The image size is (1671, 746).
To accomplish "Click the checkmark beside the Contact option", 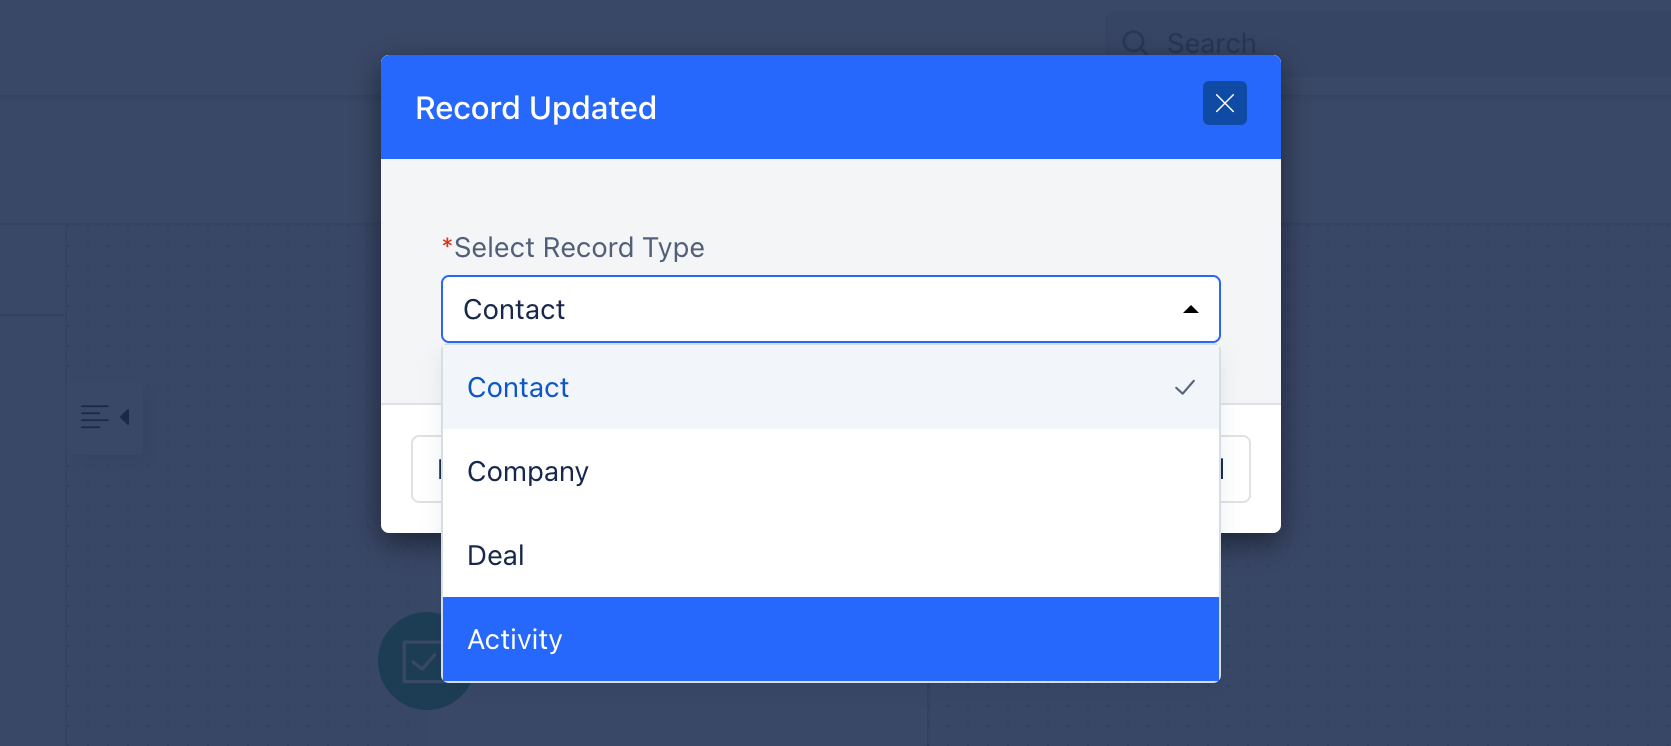I will (x=1185, y=387).
